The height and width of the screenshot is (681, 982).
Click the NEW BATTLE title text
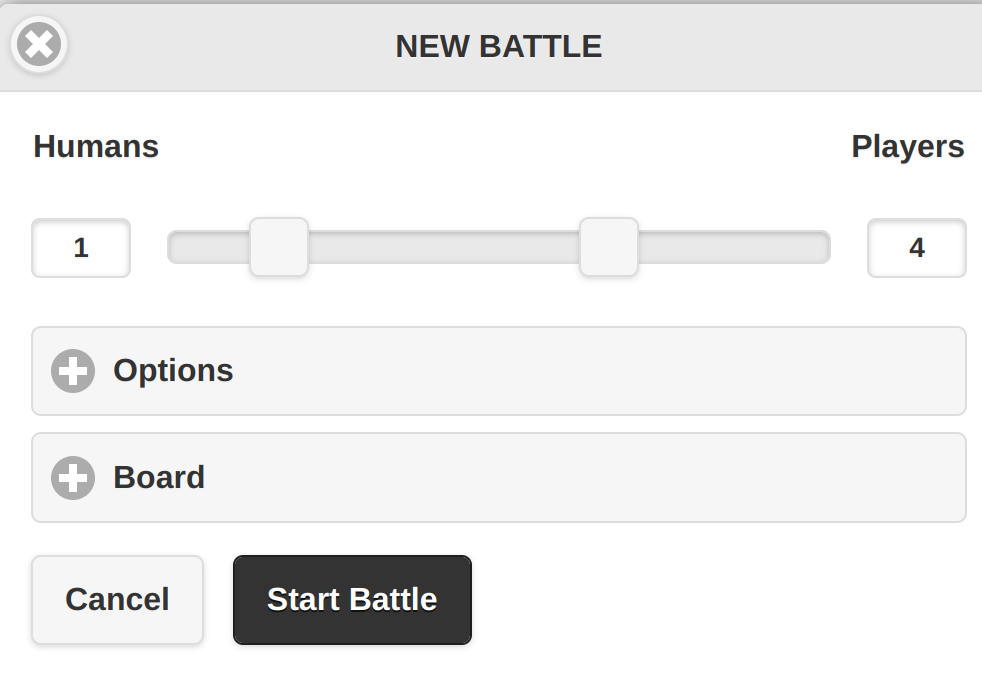pyautogui.click(x=498, y=46)
